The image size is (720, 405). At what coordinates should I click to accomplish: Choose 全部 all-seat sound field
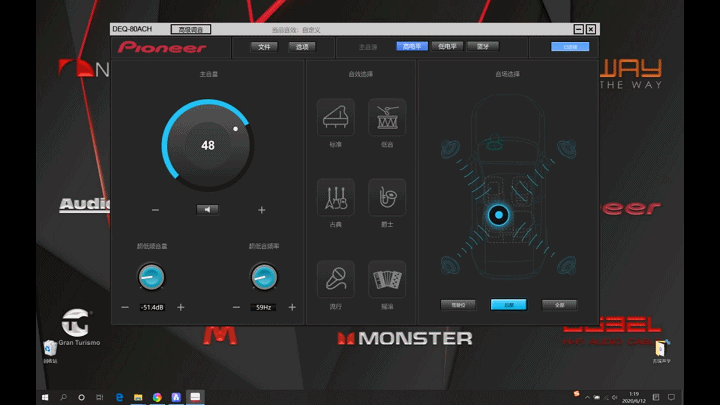(559, 305)
